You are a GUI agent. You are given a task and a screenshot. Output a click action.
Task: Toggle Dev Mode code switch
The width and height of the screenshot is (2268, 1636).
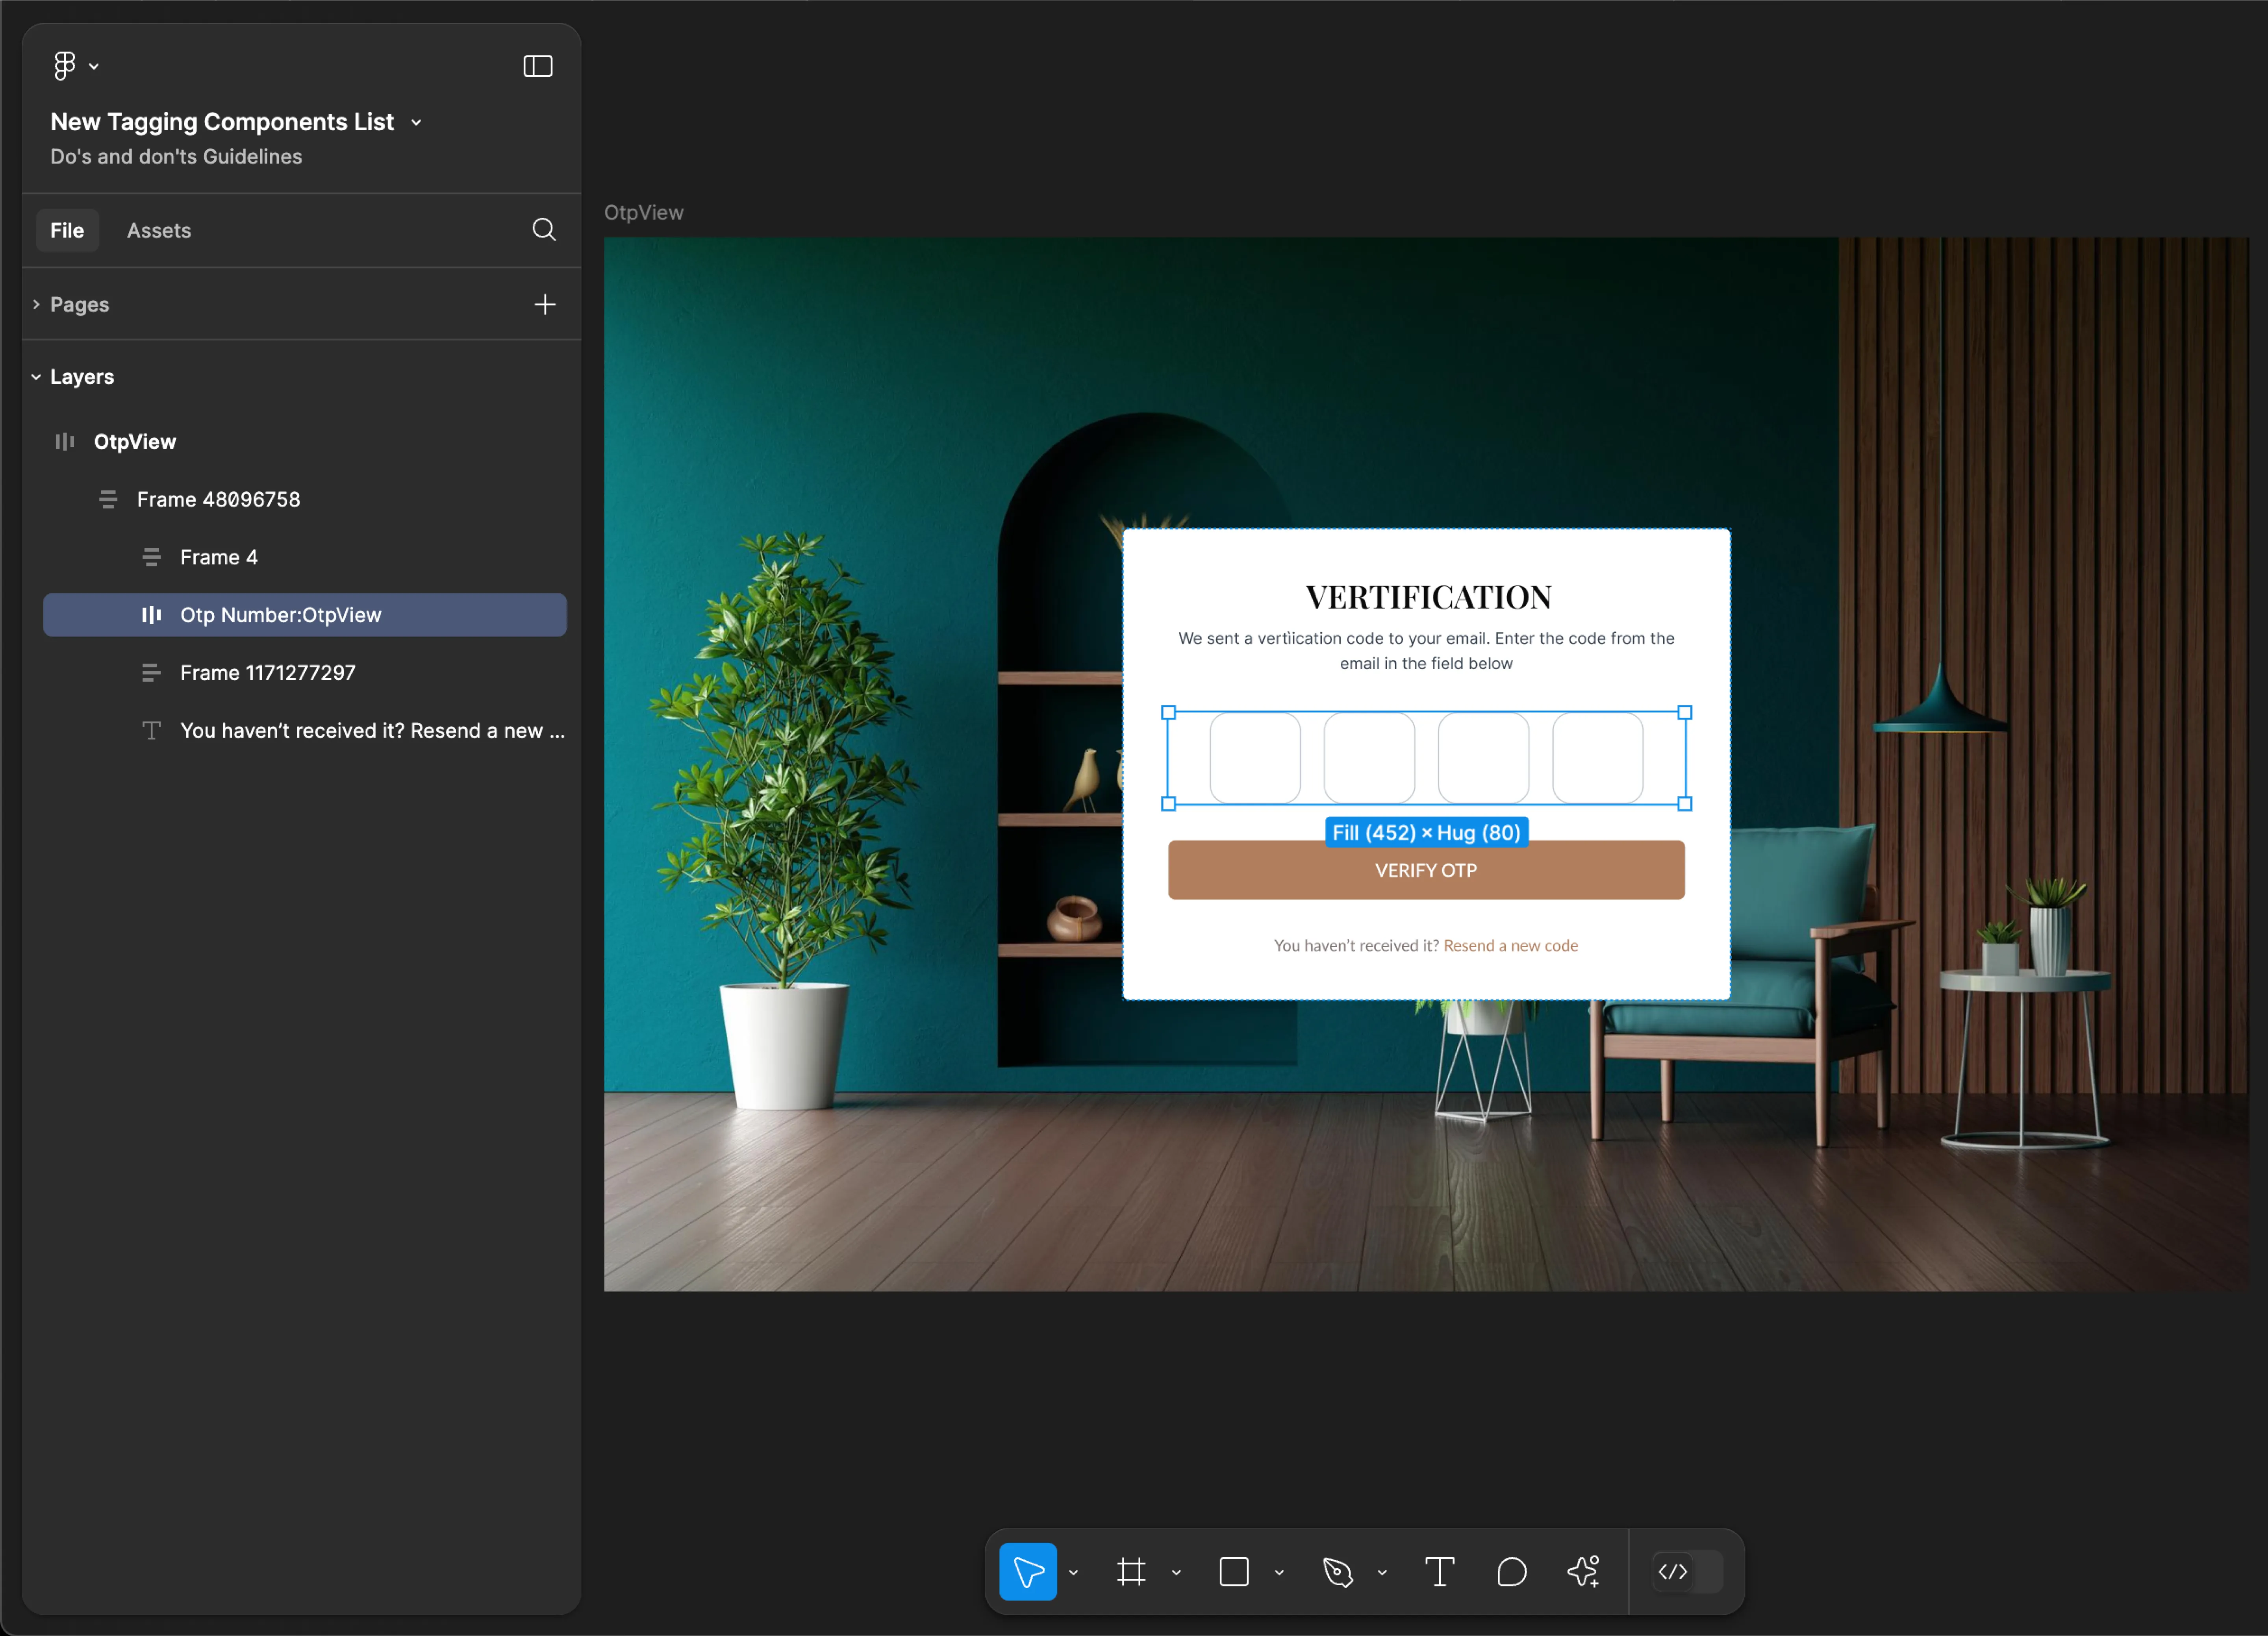pyautogui.click(x=1688, y=1572)
